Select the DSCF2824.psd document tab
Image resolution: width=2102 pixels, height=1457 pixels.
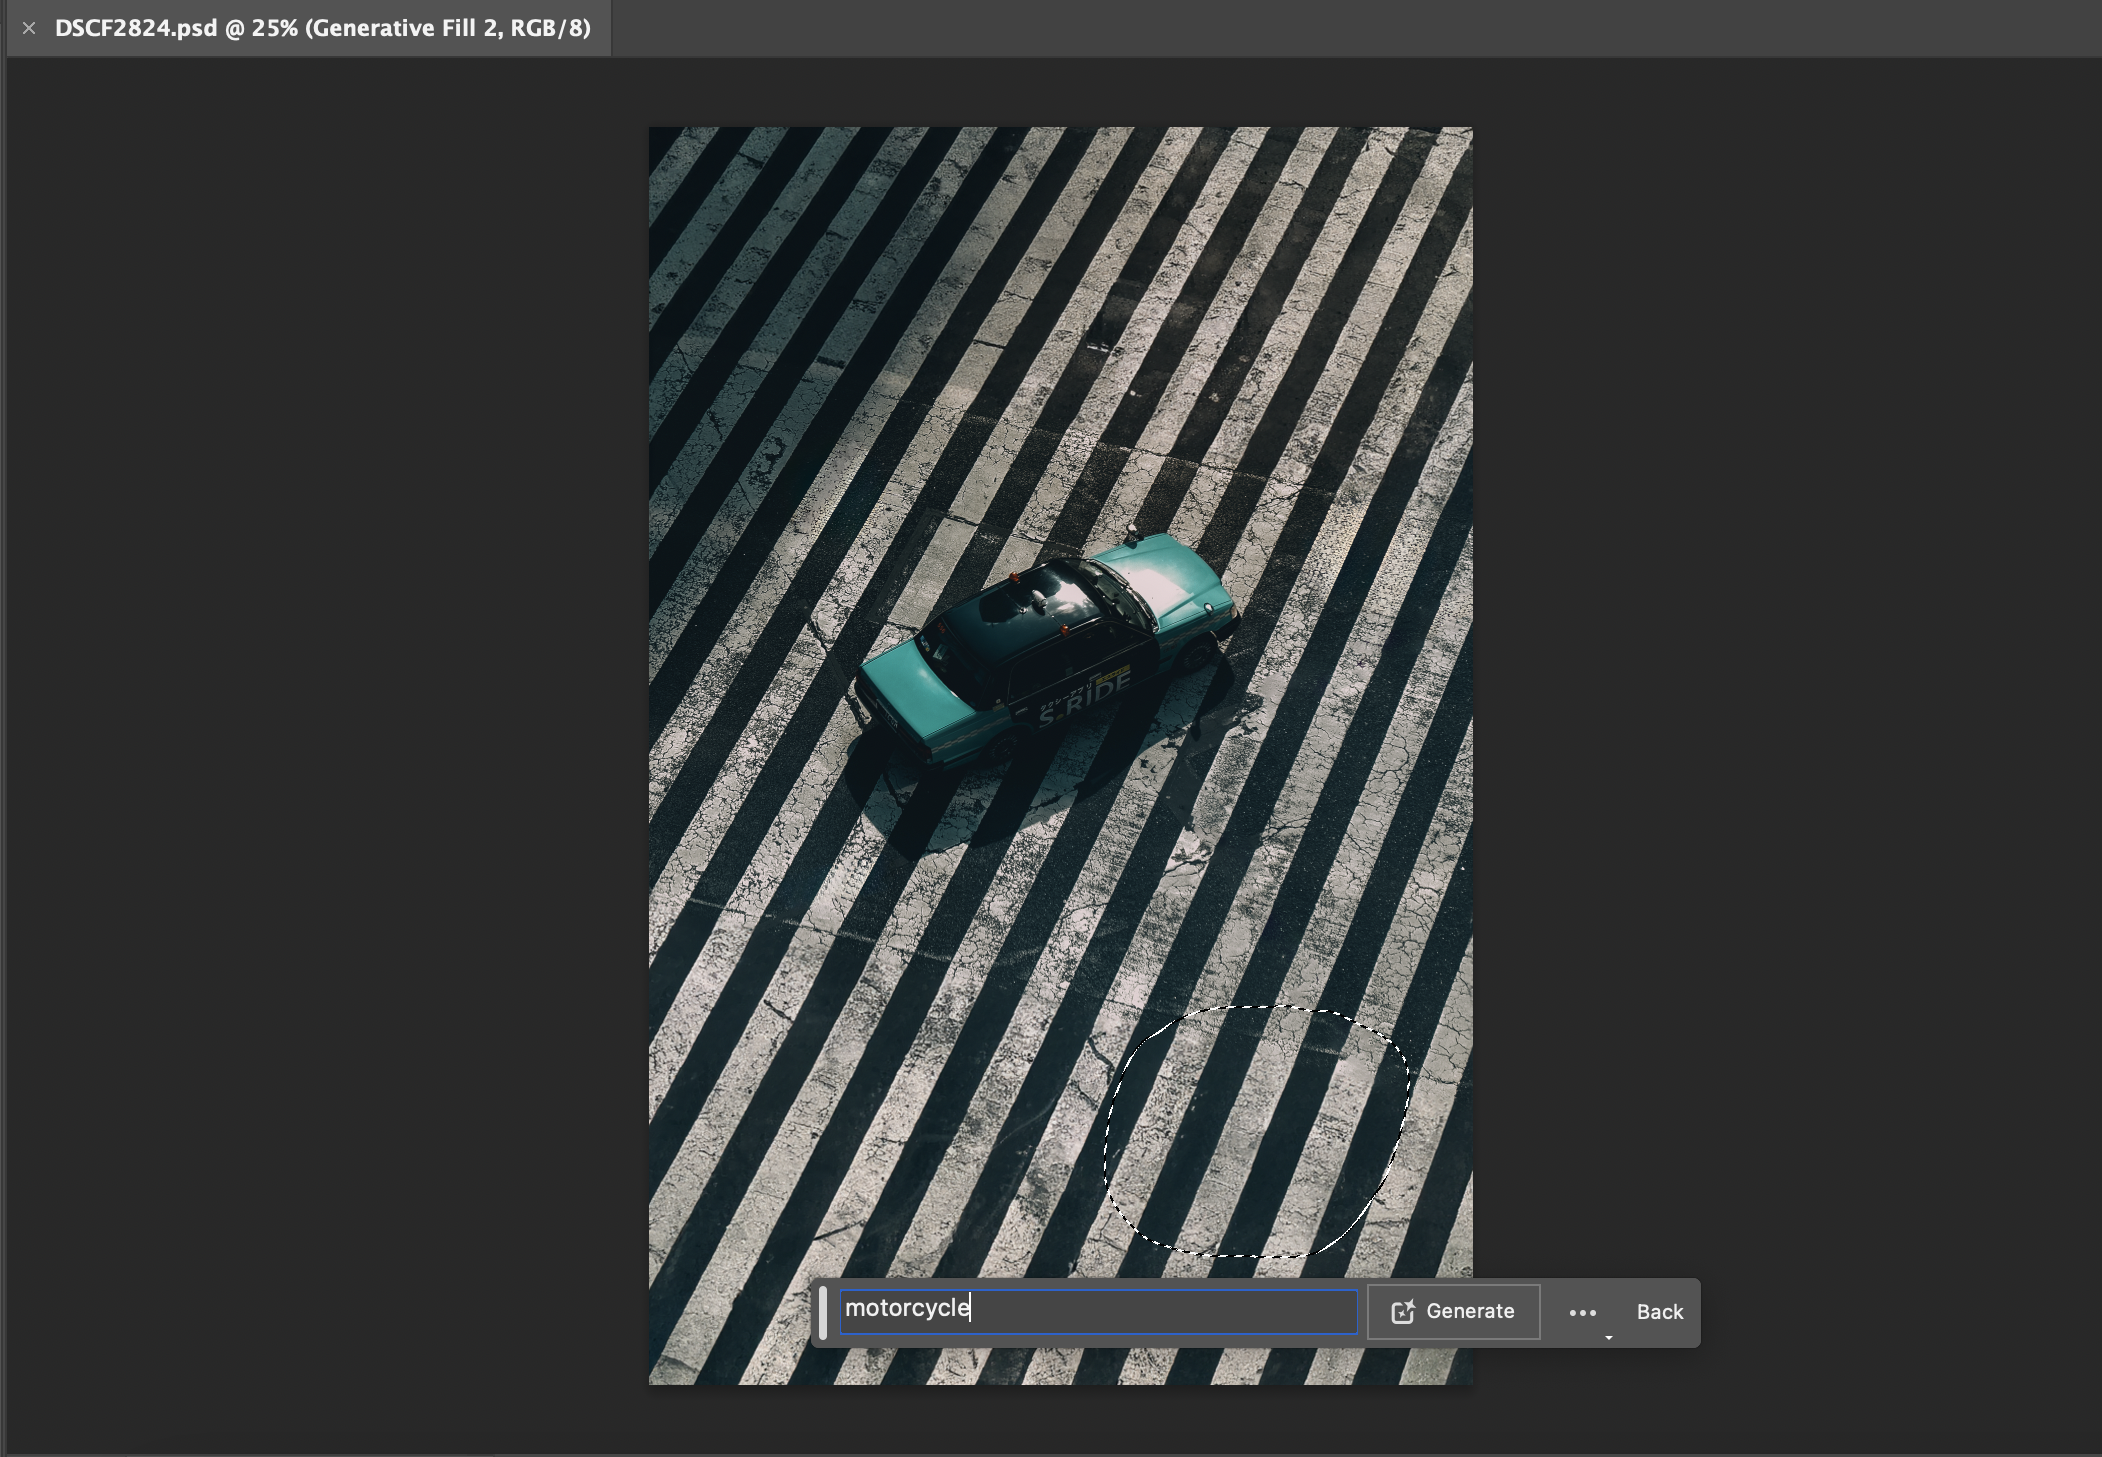click(x=322, y=28)
